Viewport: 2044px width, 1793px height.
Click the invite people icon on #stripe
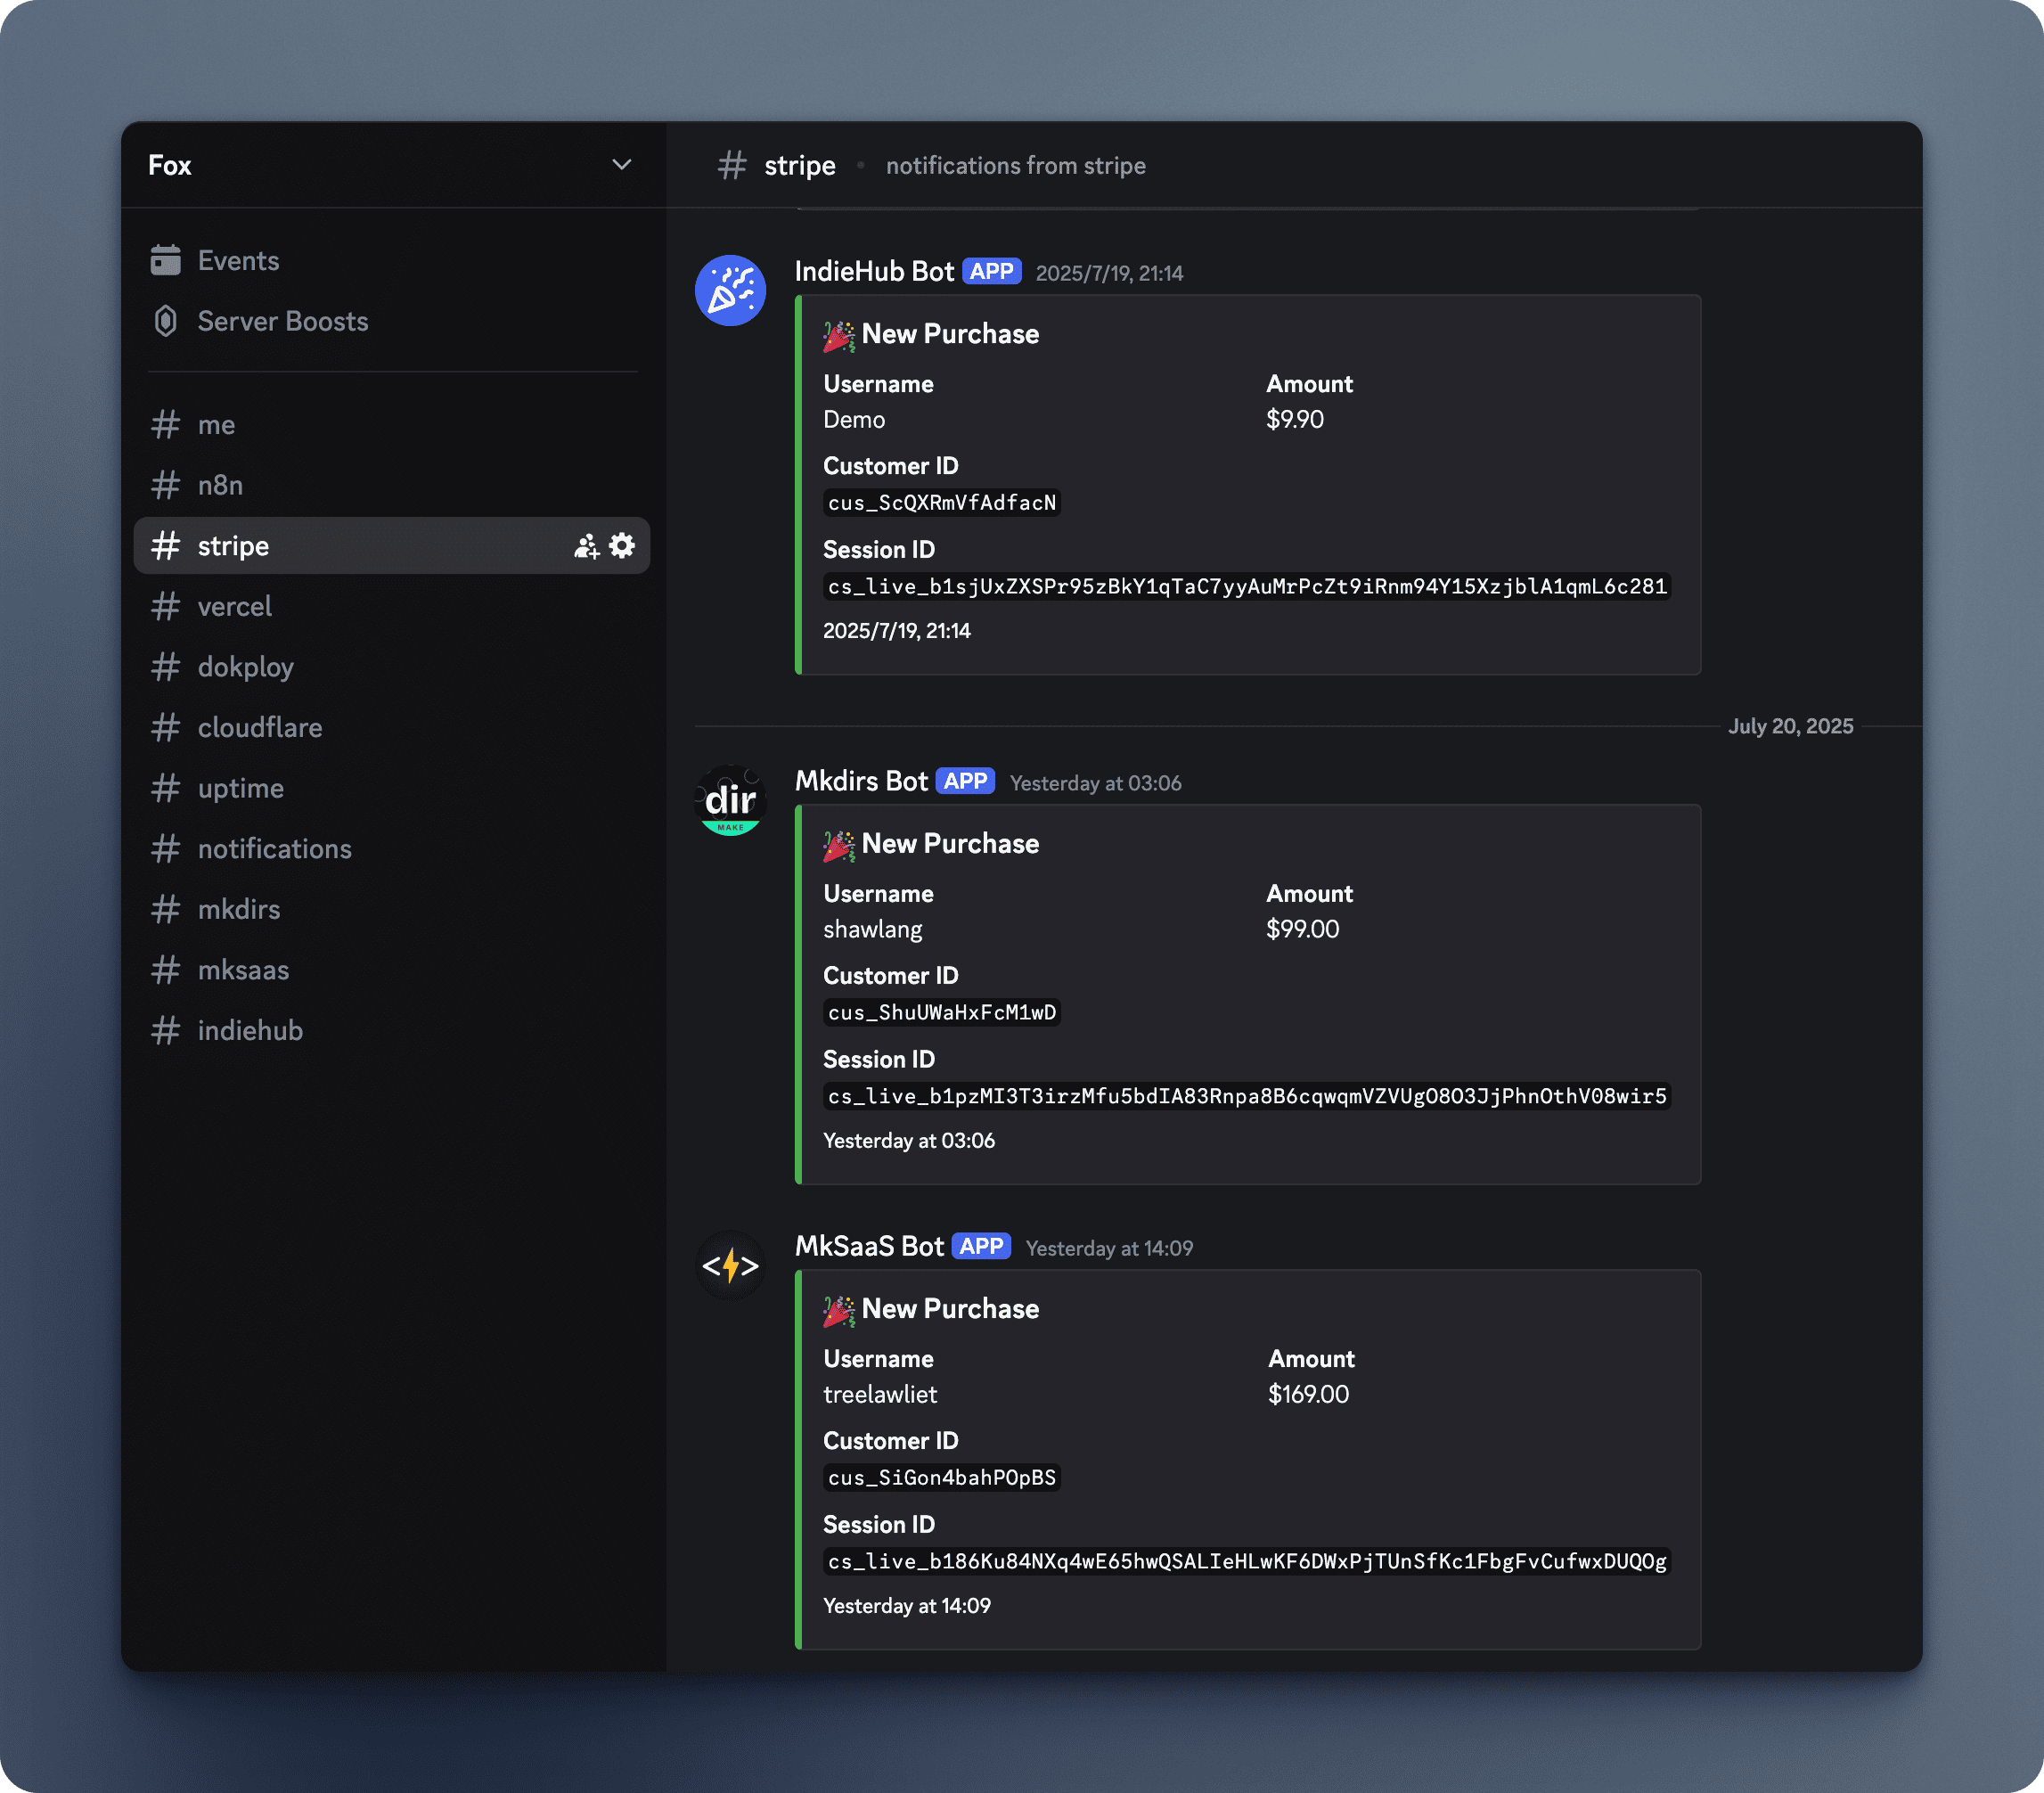(586, 546)
